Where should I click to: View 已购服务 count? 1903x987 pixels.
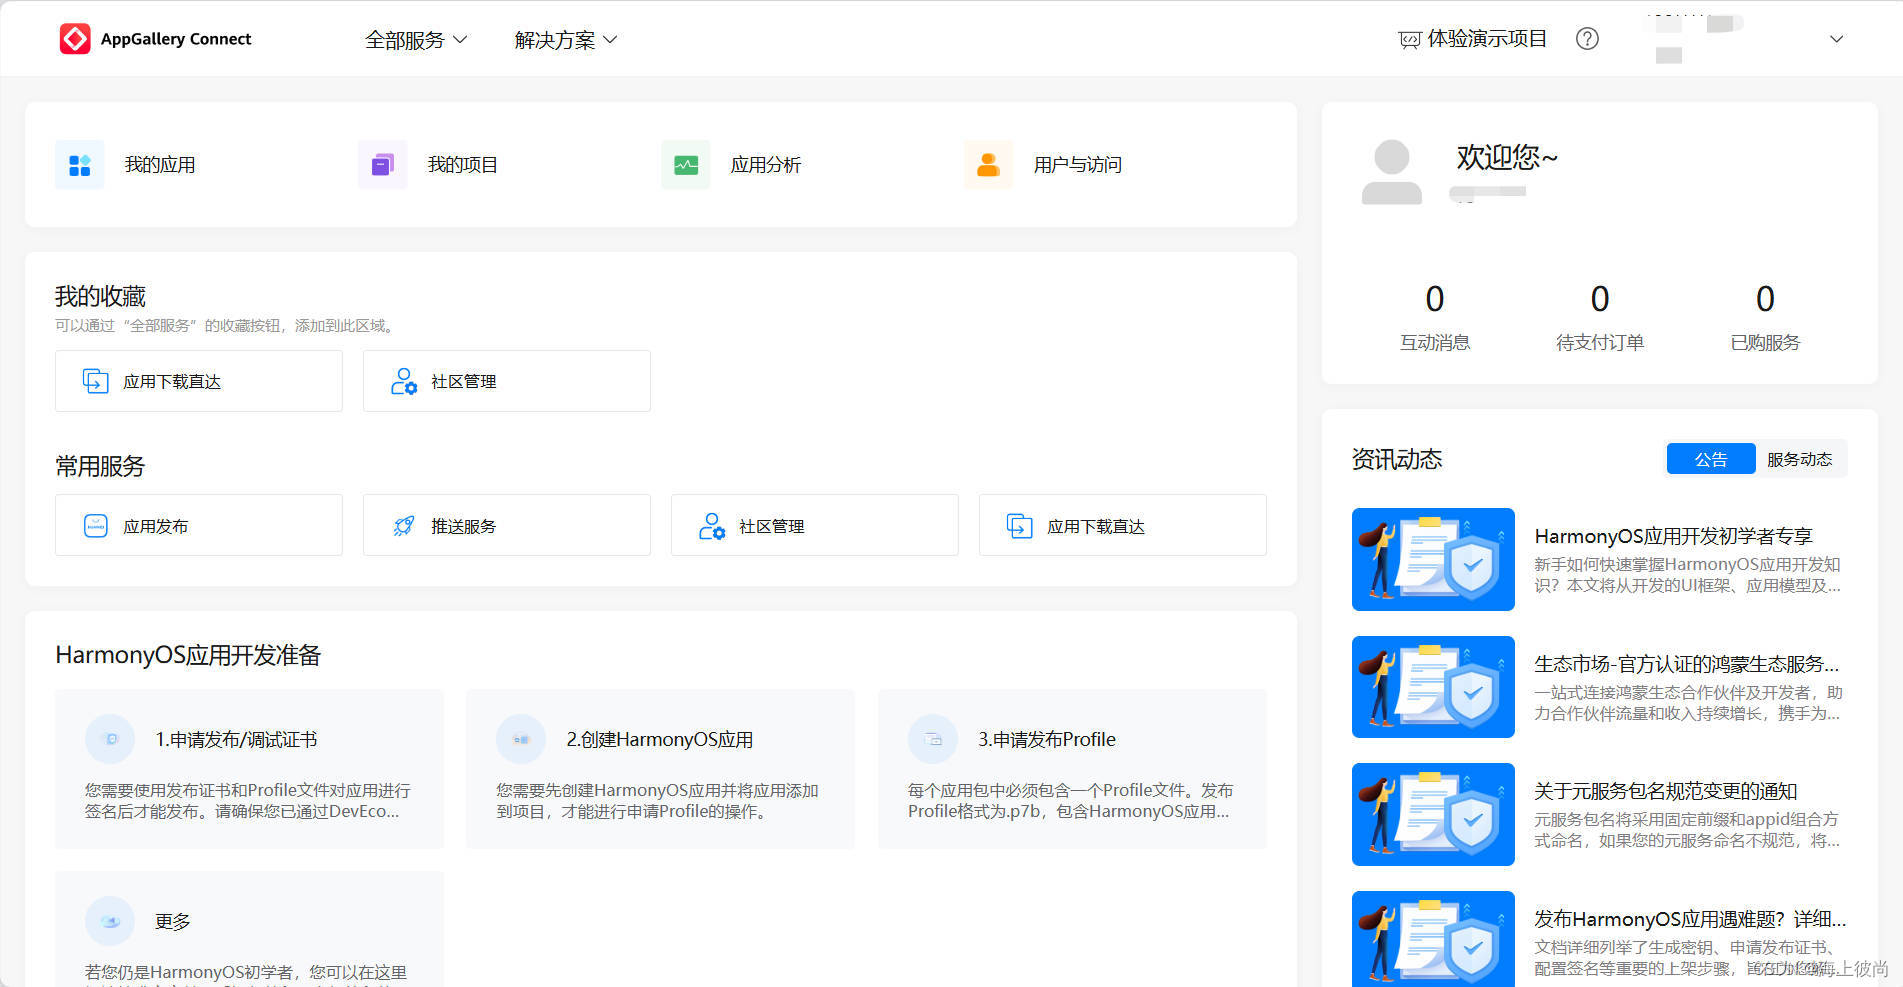[1765, 299]
